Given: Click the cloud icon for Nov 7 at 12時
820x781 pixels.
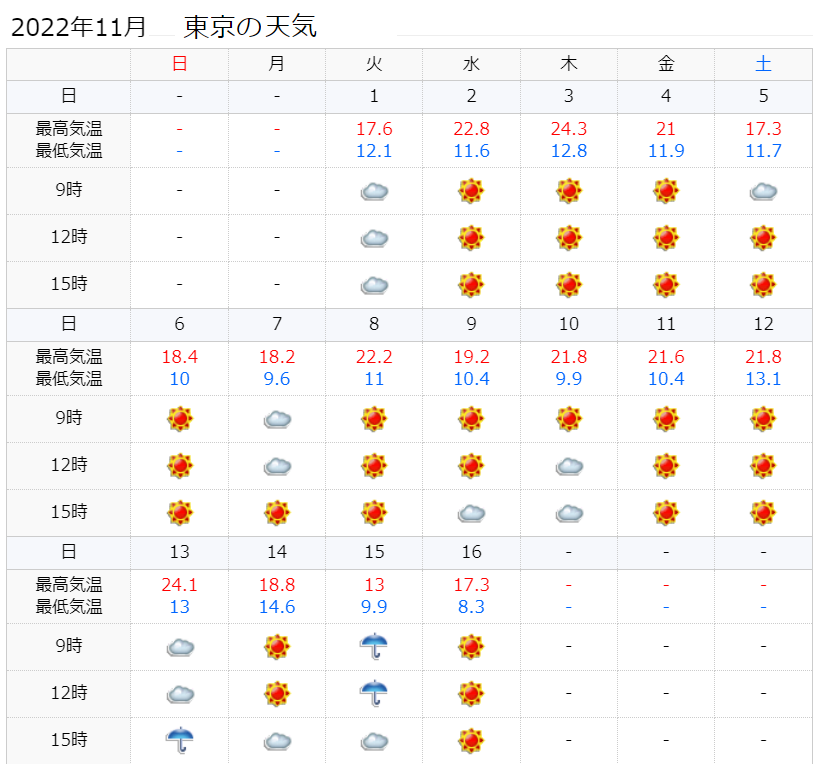Looking at the screenshot, I should tap(277, 467).
